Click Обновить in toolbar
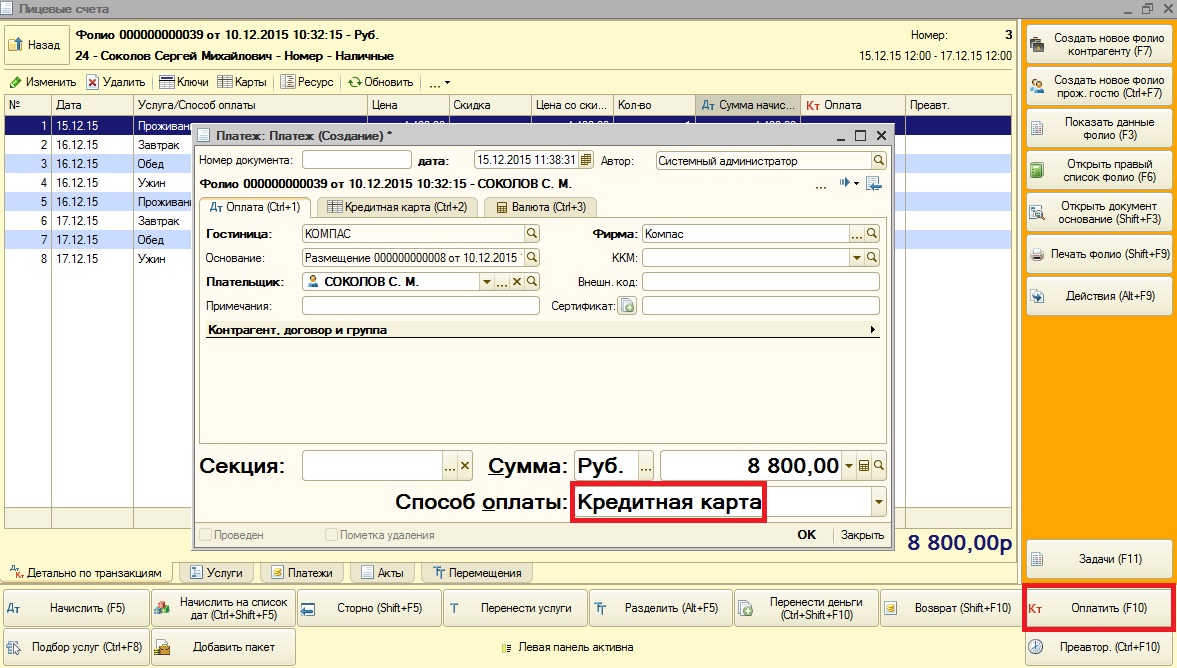 (381, 83)
